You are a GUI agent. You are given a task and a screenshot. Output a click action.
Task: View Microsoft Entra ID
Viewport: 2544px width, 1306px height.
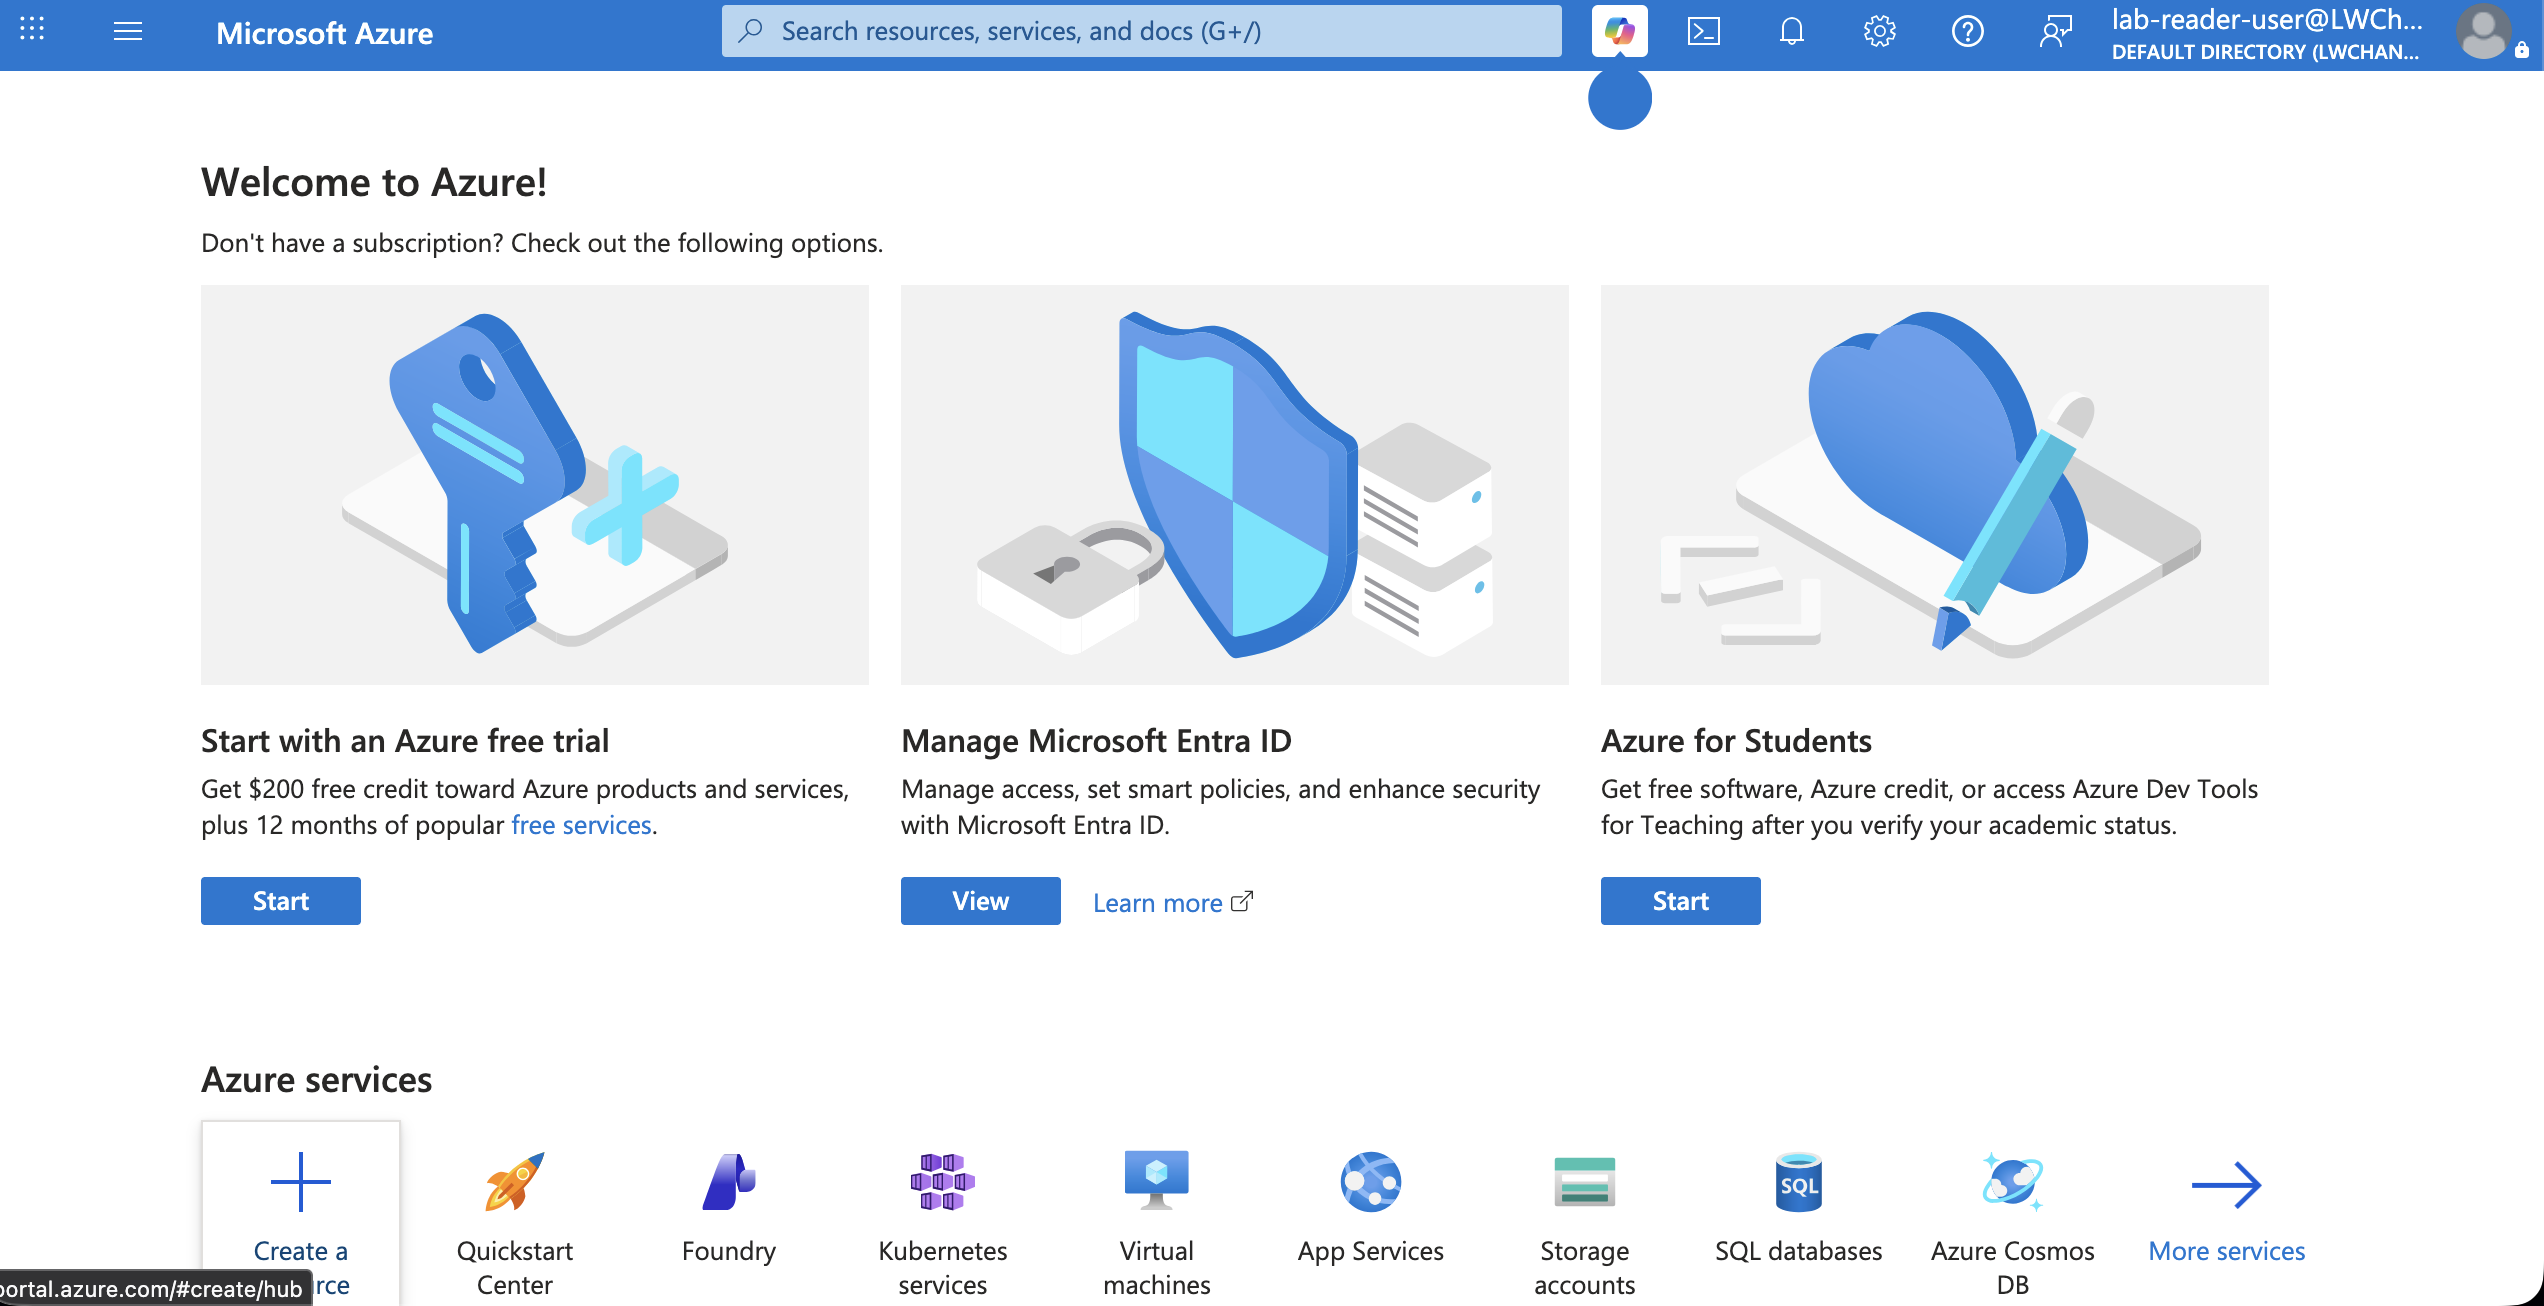tap(981, 901)
